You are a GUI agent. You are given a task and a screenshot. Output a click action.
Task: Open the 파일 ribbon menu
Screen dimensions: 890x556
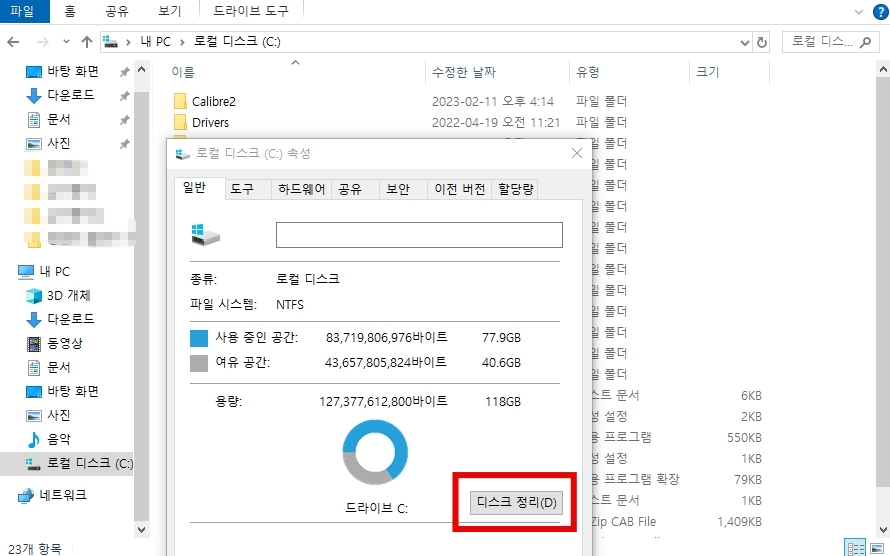23,11
